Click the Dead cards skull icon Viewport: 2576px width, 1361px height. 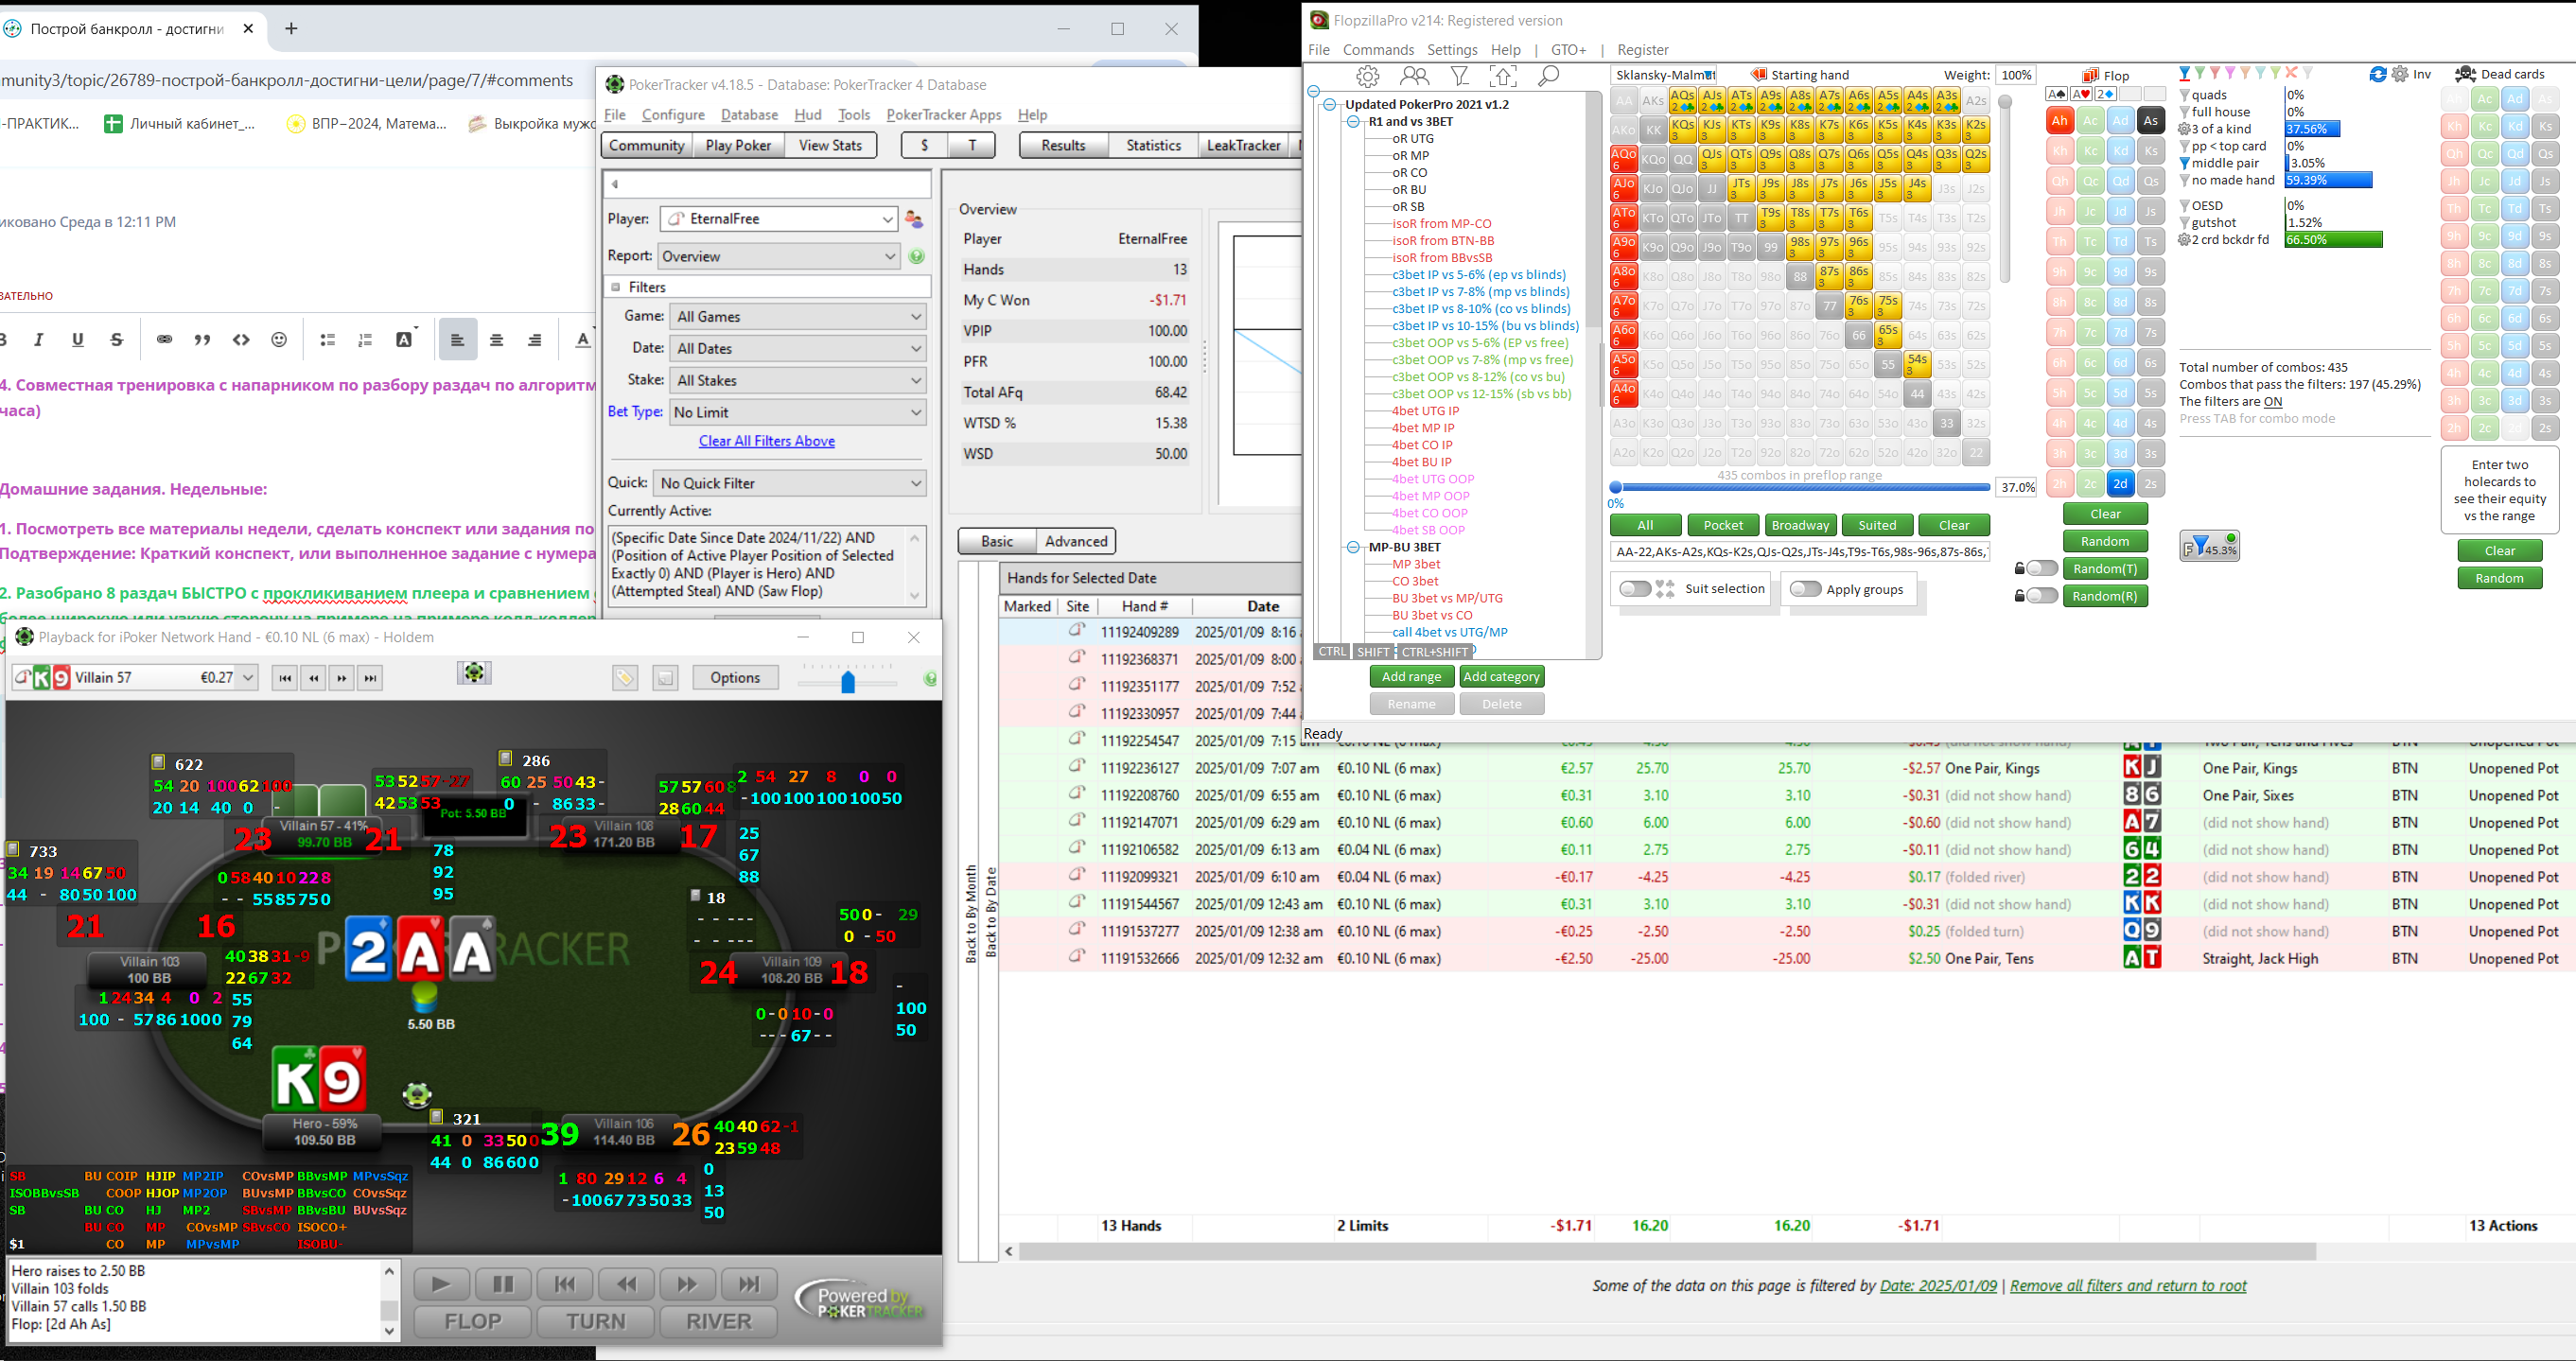[x=2465, y=74]
